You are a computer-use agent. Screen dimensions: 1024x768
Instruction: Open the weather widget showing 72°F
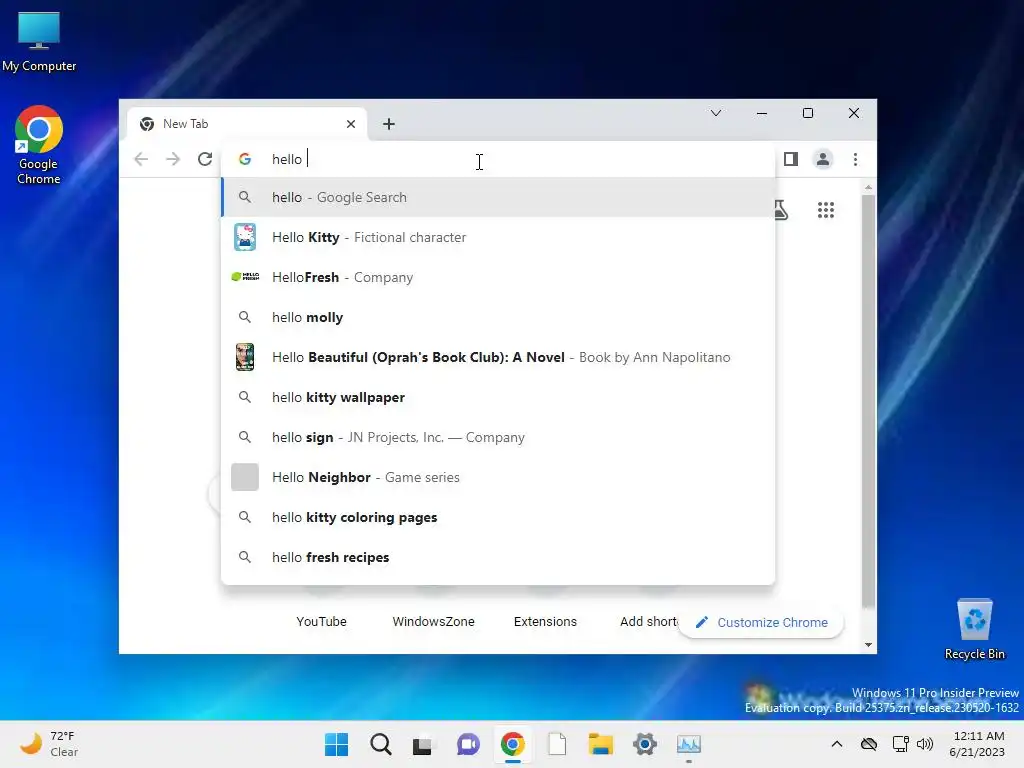(49, 744)
